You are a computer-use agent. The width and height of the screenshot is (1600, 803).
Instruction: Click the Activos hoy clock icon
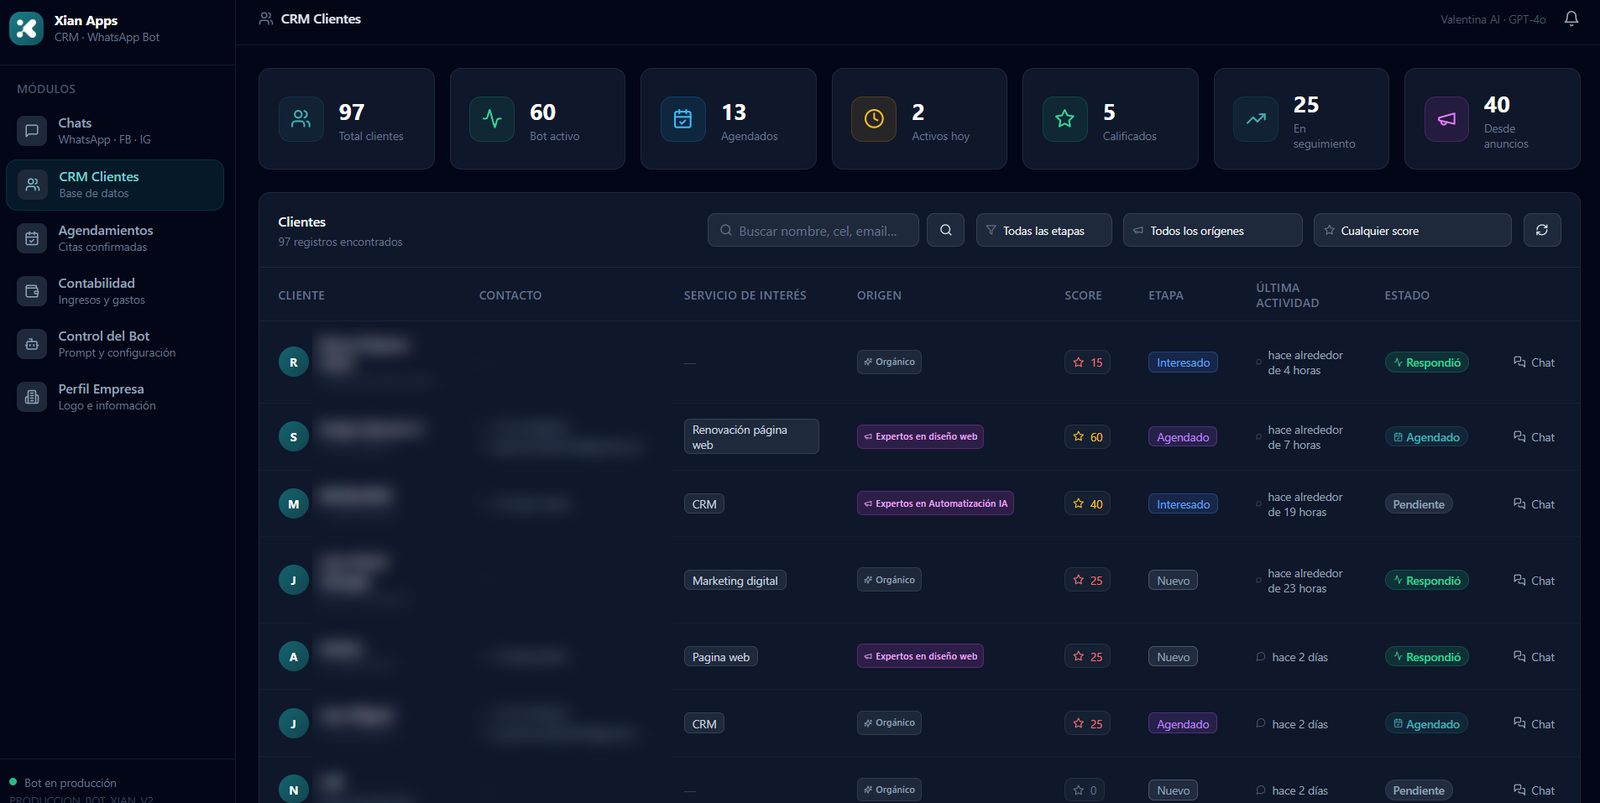click(x=874, y=119)
